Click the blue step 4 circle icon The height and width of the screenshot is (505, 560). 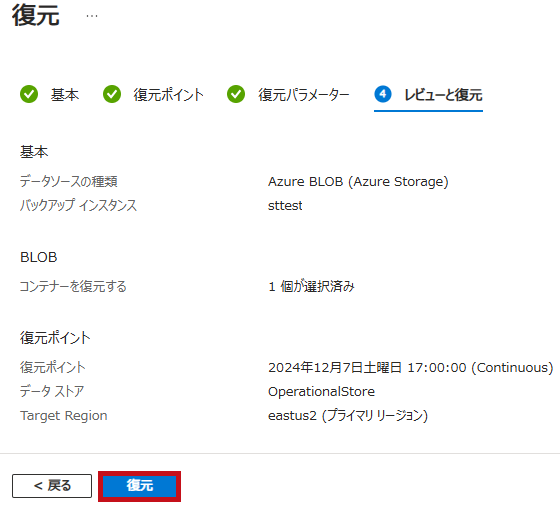pyautogui.click(x=383, y=94)
